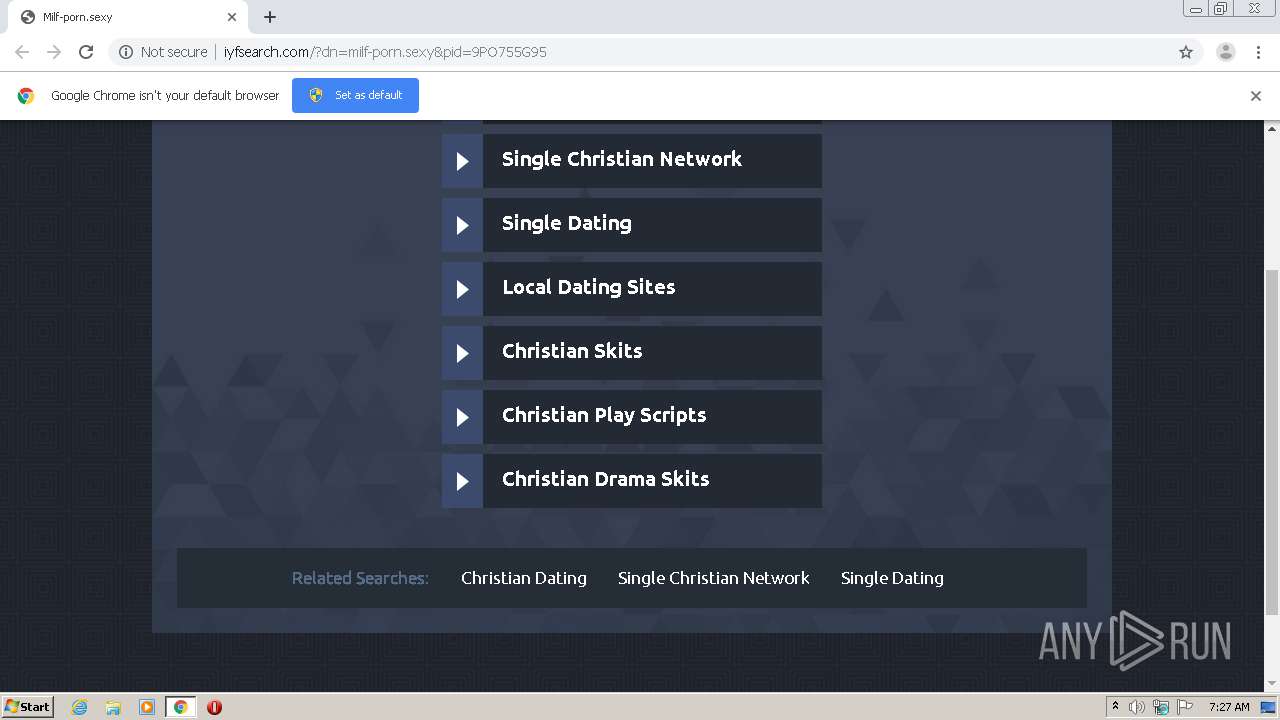Select the Milf-porn.sexy browser tab
This screenshot has height=720, width=1280.
tap(128, 17)
